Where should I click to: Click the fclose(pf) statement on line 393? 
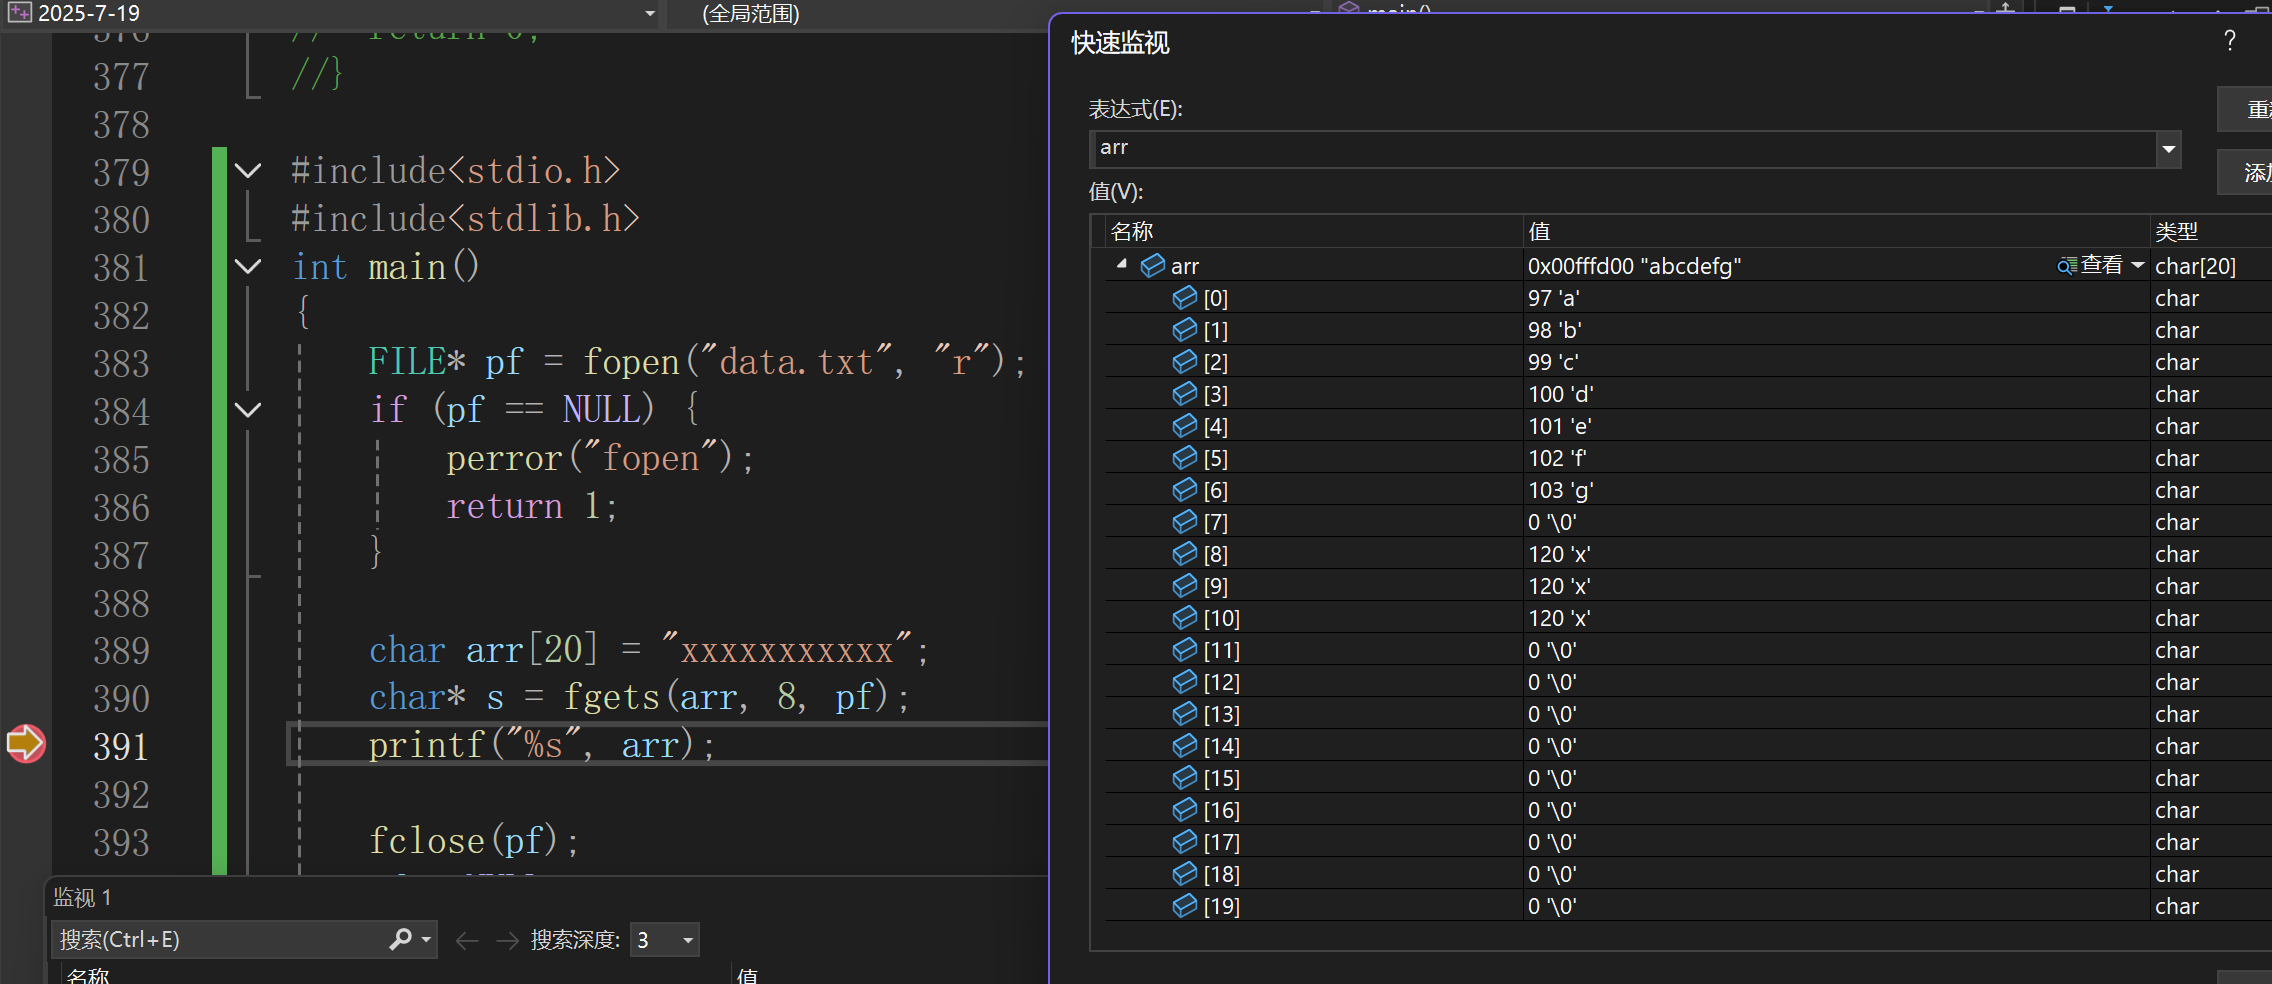(473, 841)
